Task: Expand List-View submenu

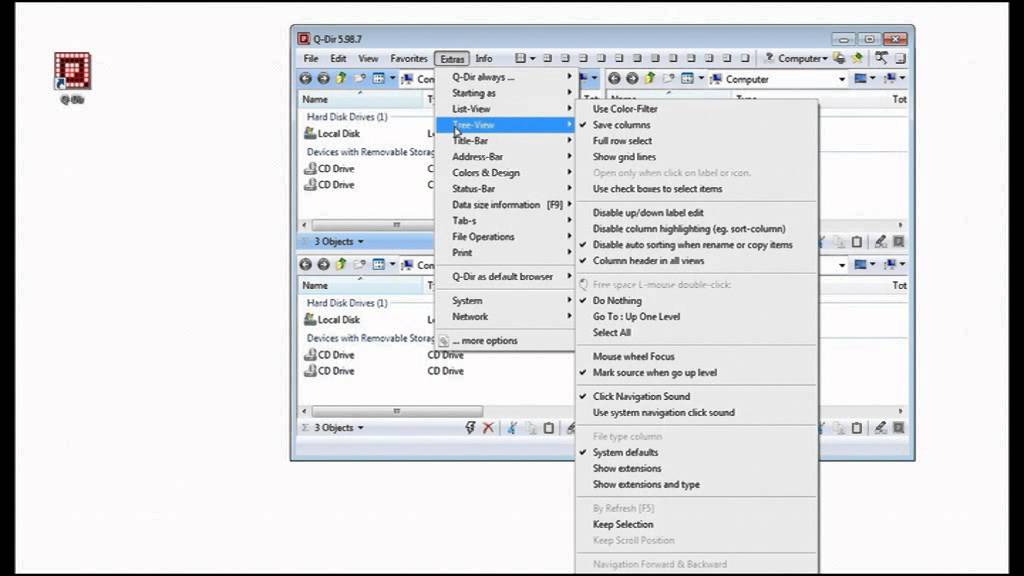Action: tap(505, 109)
